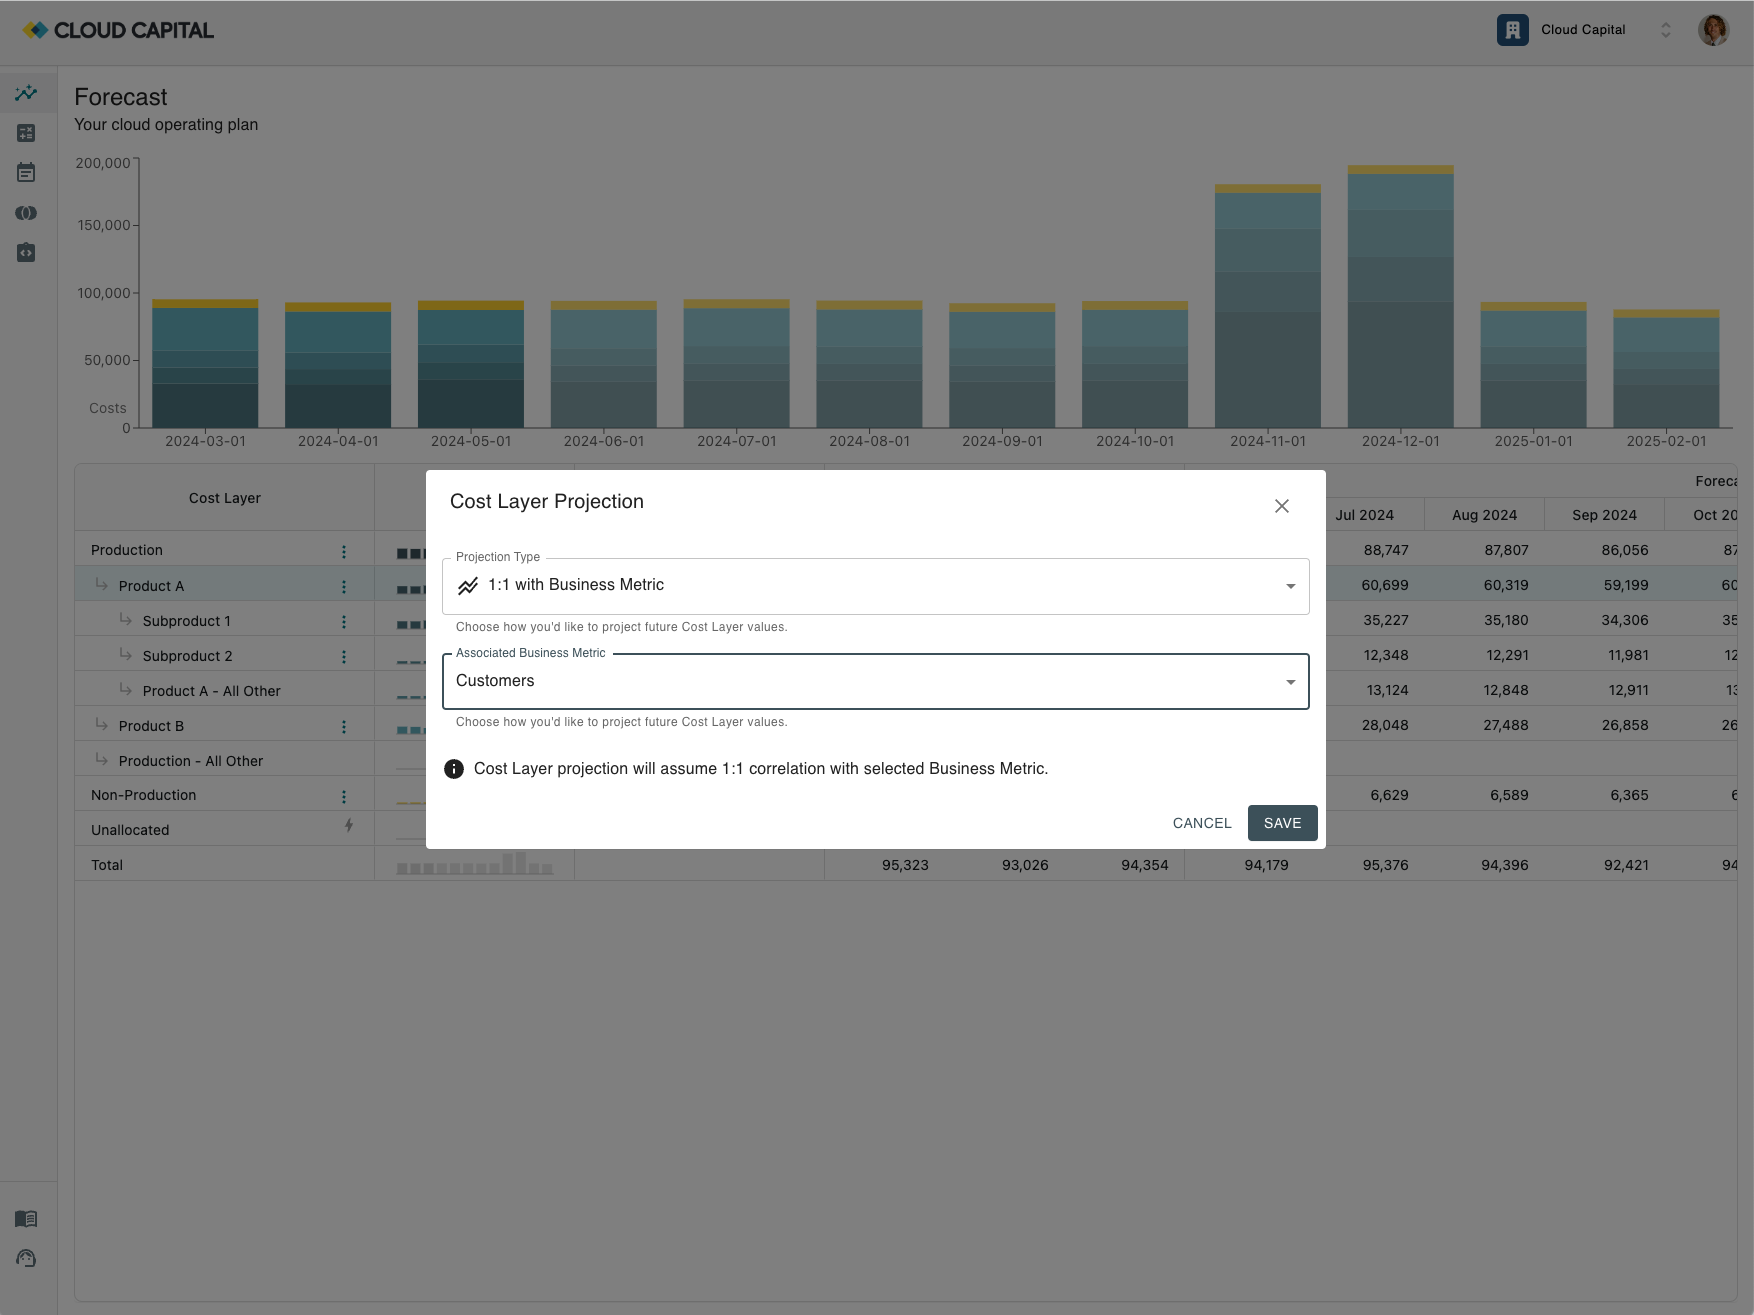Select Subproduct 1 under Product A
Screen dimensions: 1754x1315
pyautogui.click(x=186, y=620)
